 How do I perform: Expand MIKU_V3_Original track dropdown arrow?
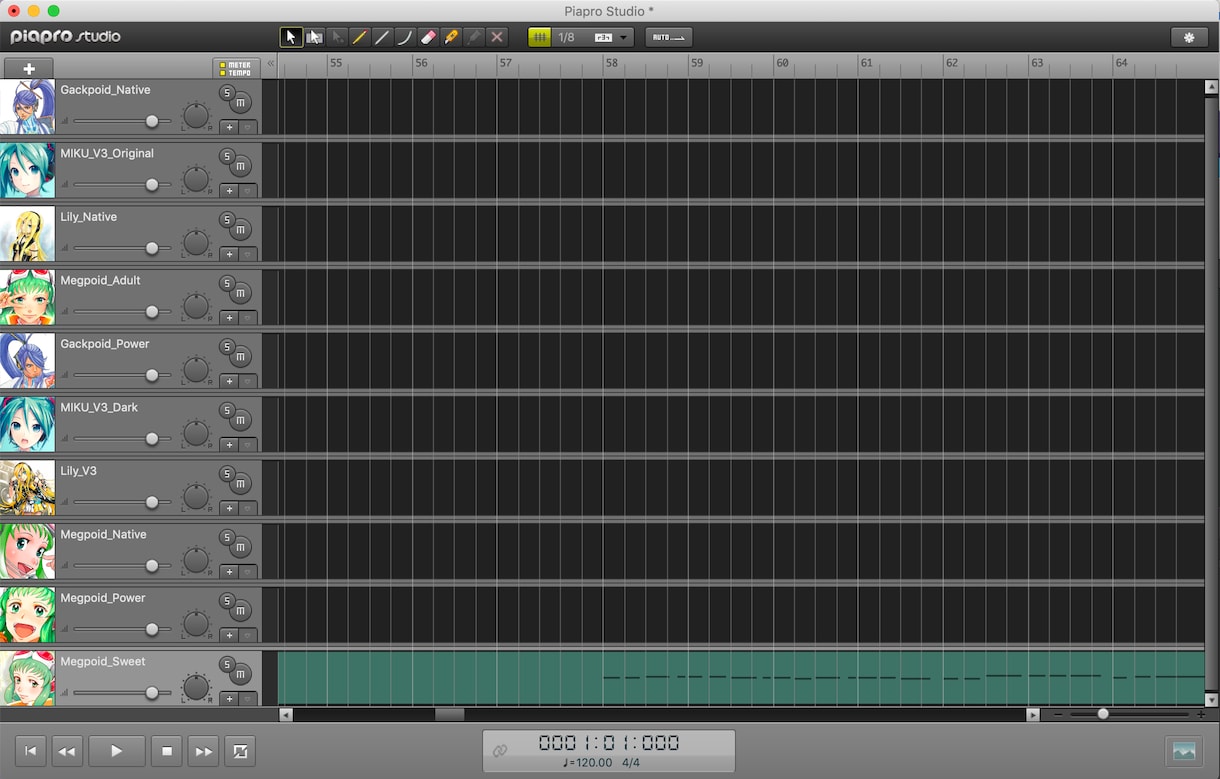[247, 191]
